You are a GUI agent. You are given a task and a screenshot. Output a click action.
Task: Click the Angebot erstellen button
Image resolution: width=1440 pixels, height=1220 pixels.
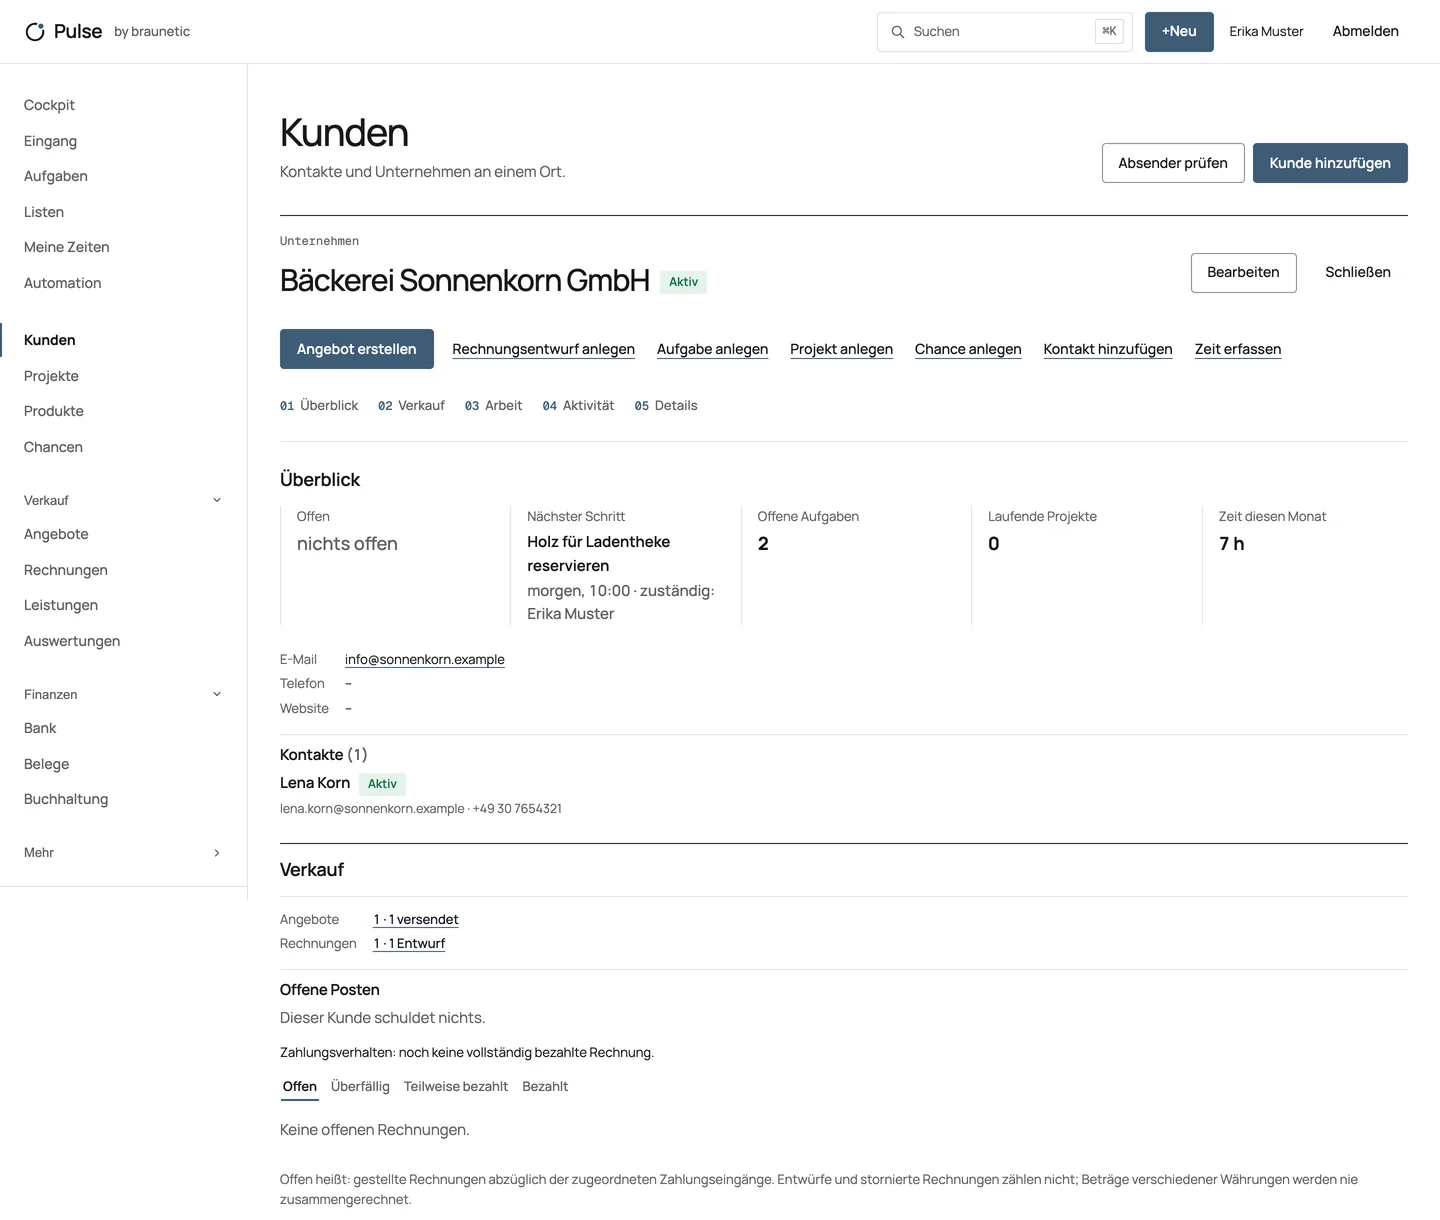357,349
